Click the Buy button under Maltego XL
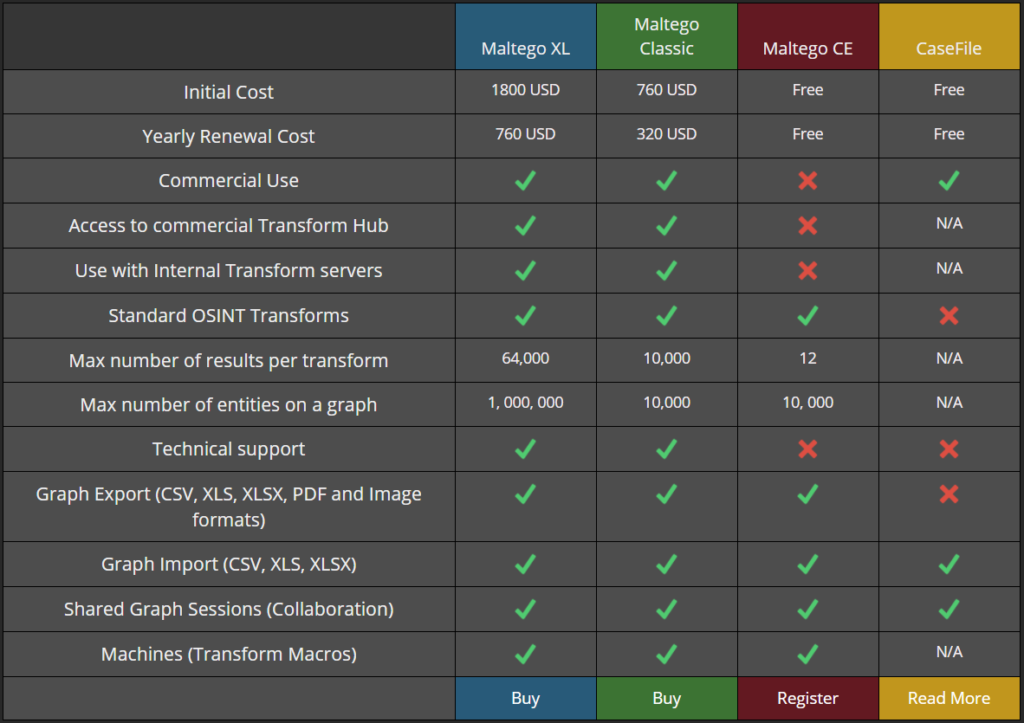This screenshot has width=1024, height=723. point(525,698)
